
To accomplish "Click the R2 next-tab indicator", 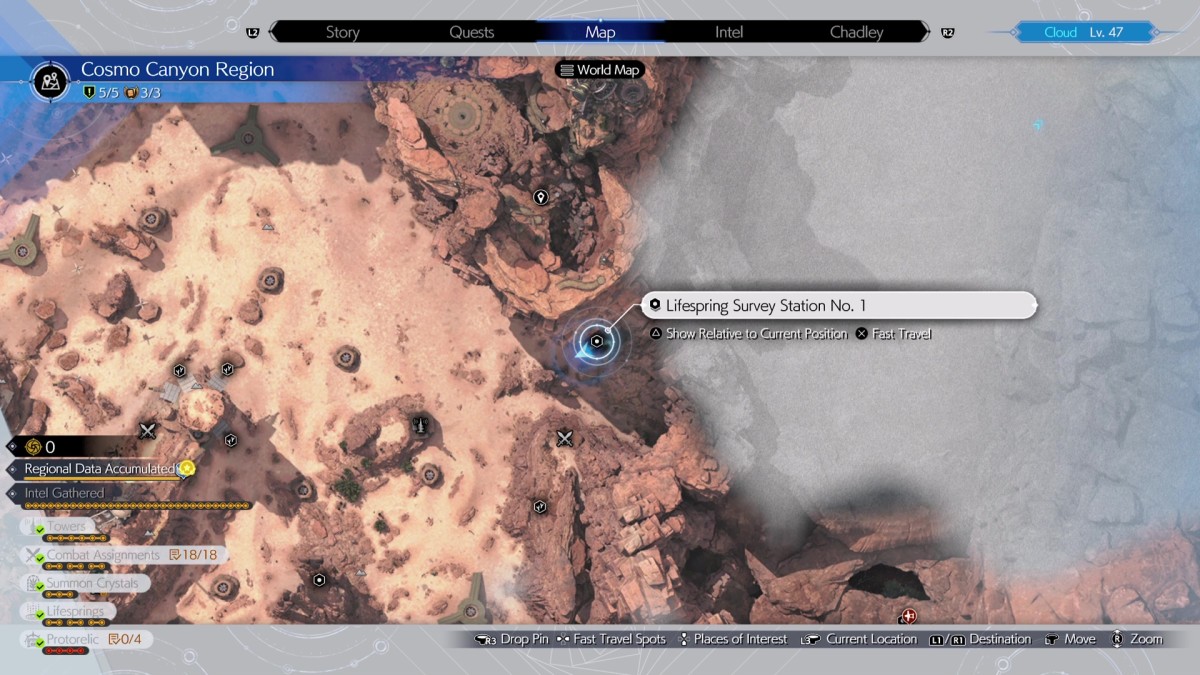I will pos(947,33).
